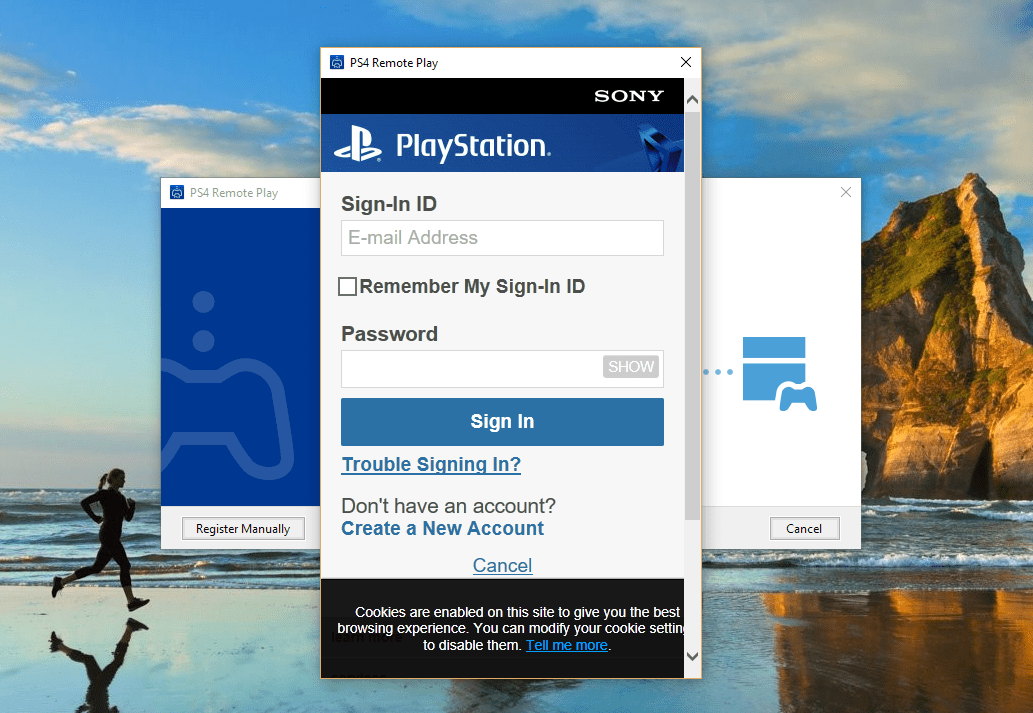Click the sign-in dialog's PS4 Remote Play title text
The width and height of the screenshot is (1033, 713).
394,63
